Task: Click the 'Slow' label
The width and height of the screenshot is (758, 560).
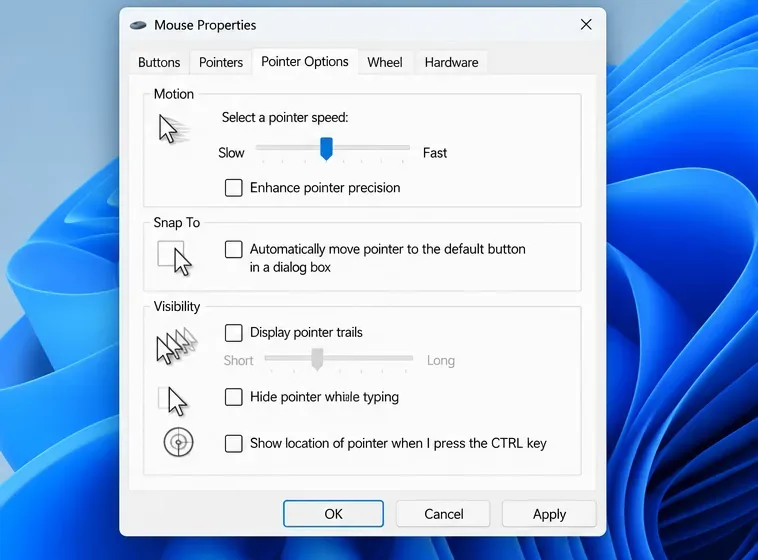Action: (231, 153)
